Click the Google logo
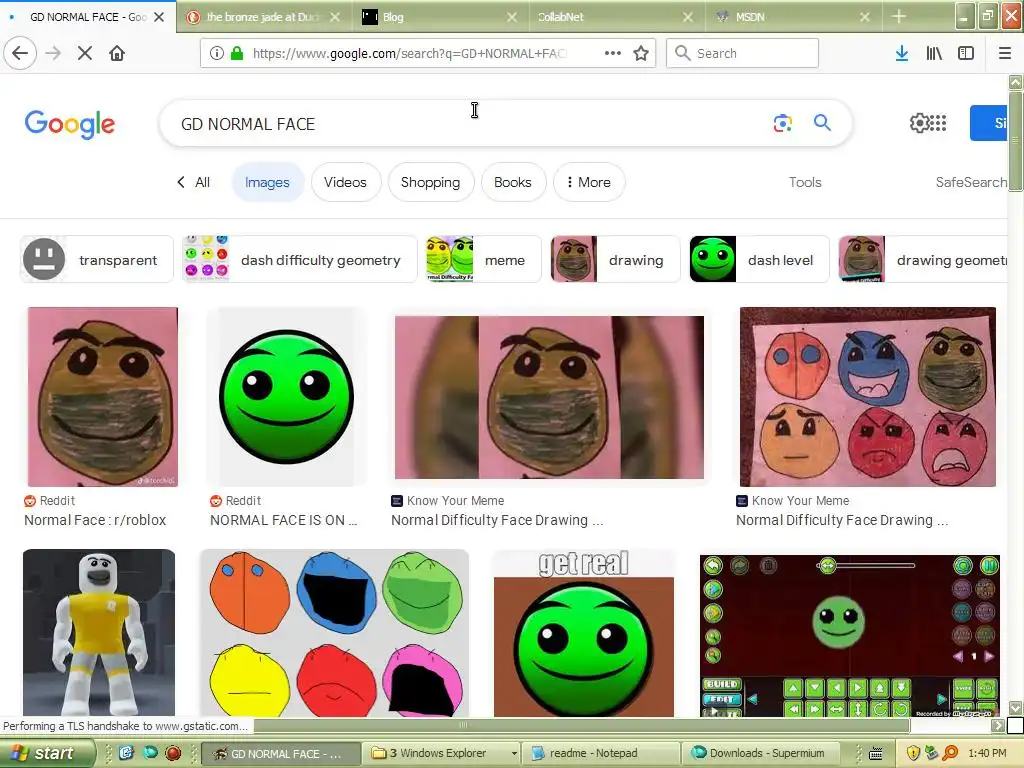Screen dimensions: 1024x768 [70, 124]
